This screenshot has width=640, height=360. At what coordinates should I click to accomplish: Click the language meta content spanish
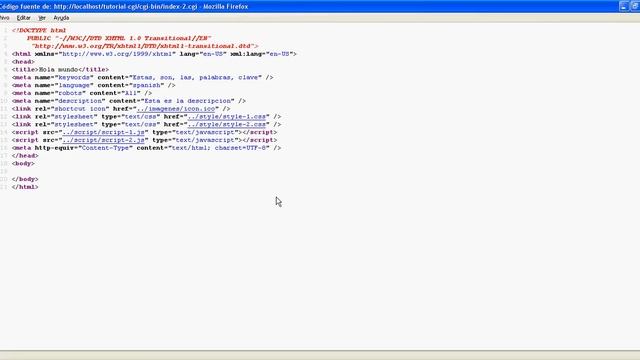click(147, 85)
